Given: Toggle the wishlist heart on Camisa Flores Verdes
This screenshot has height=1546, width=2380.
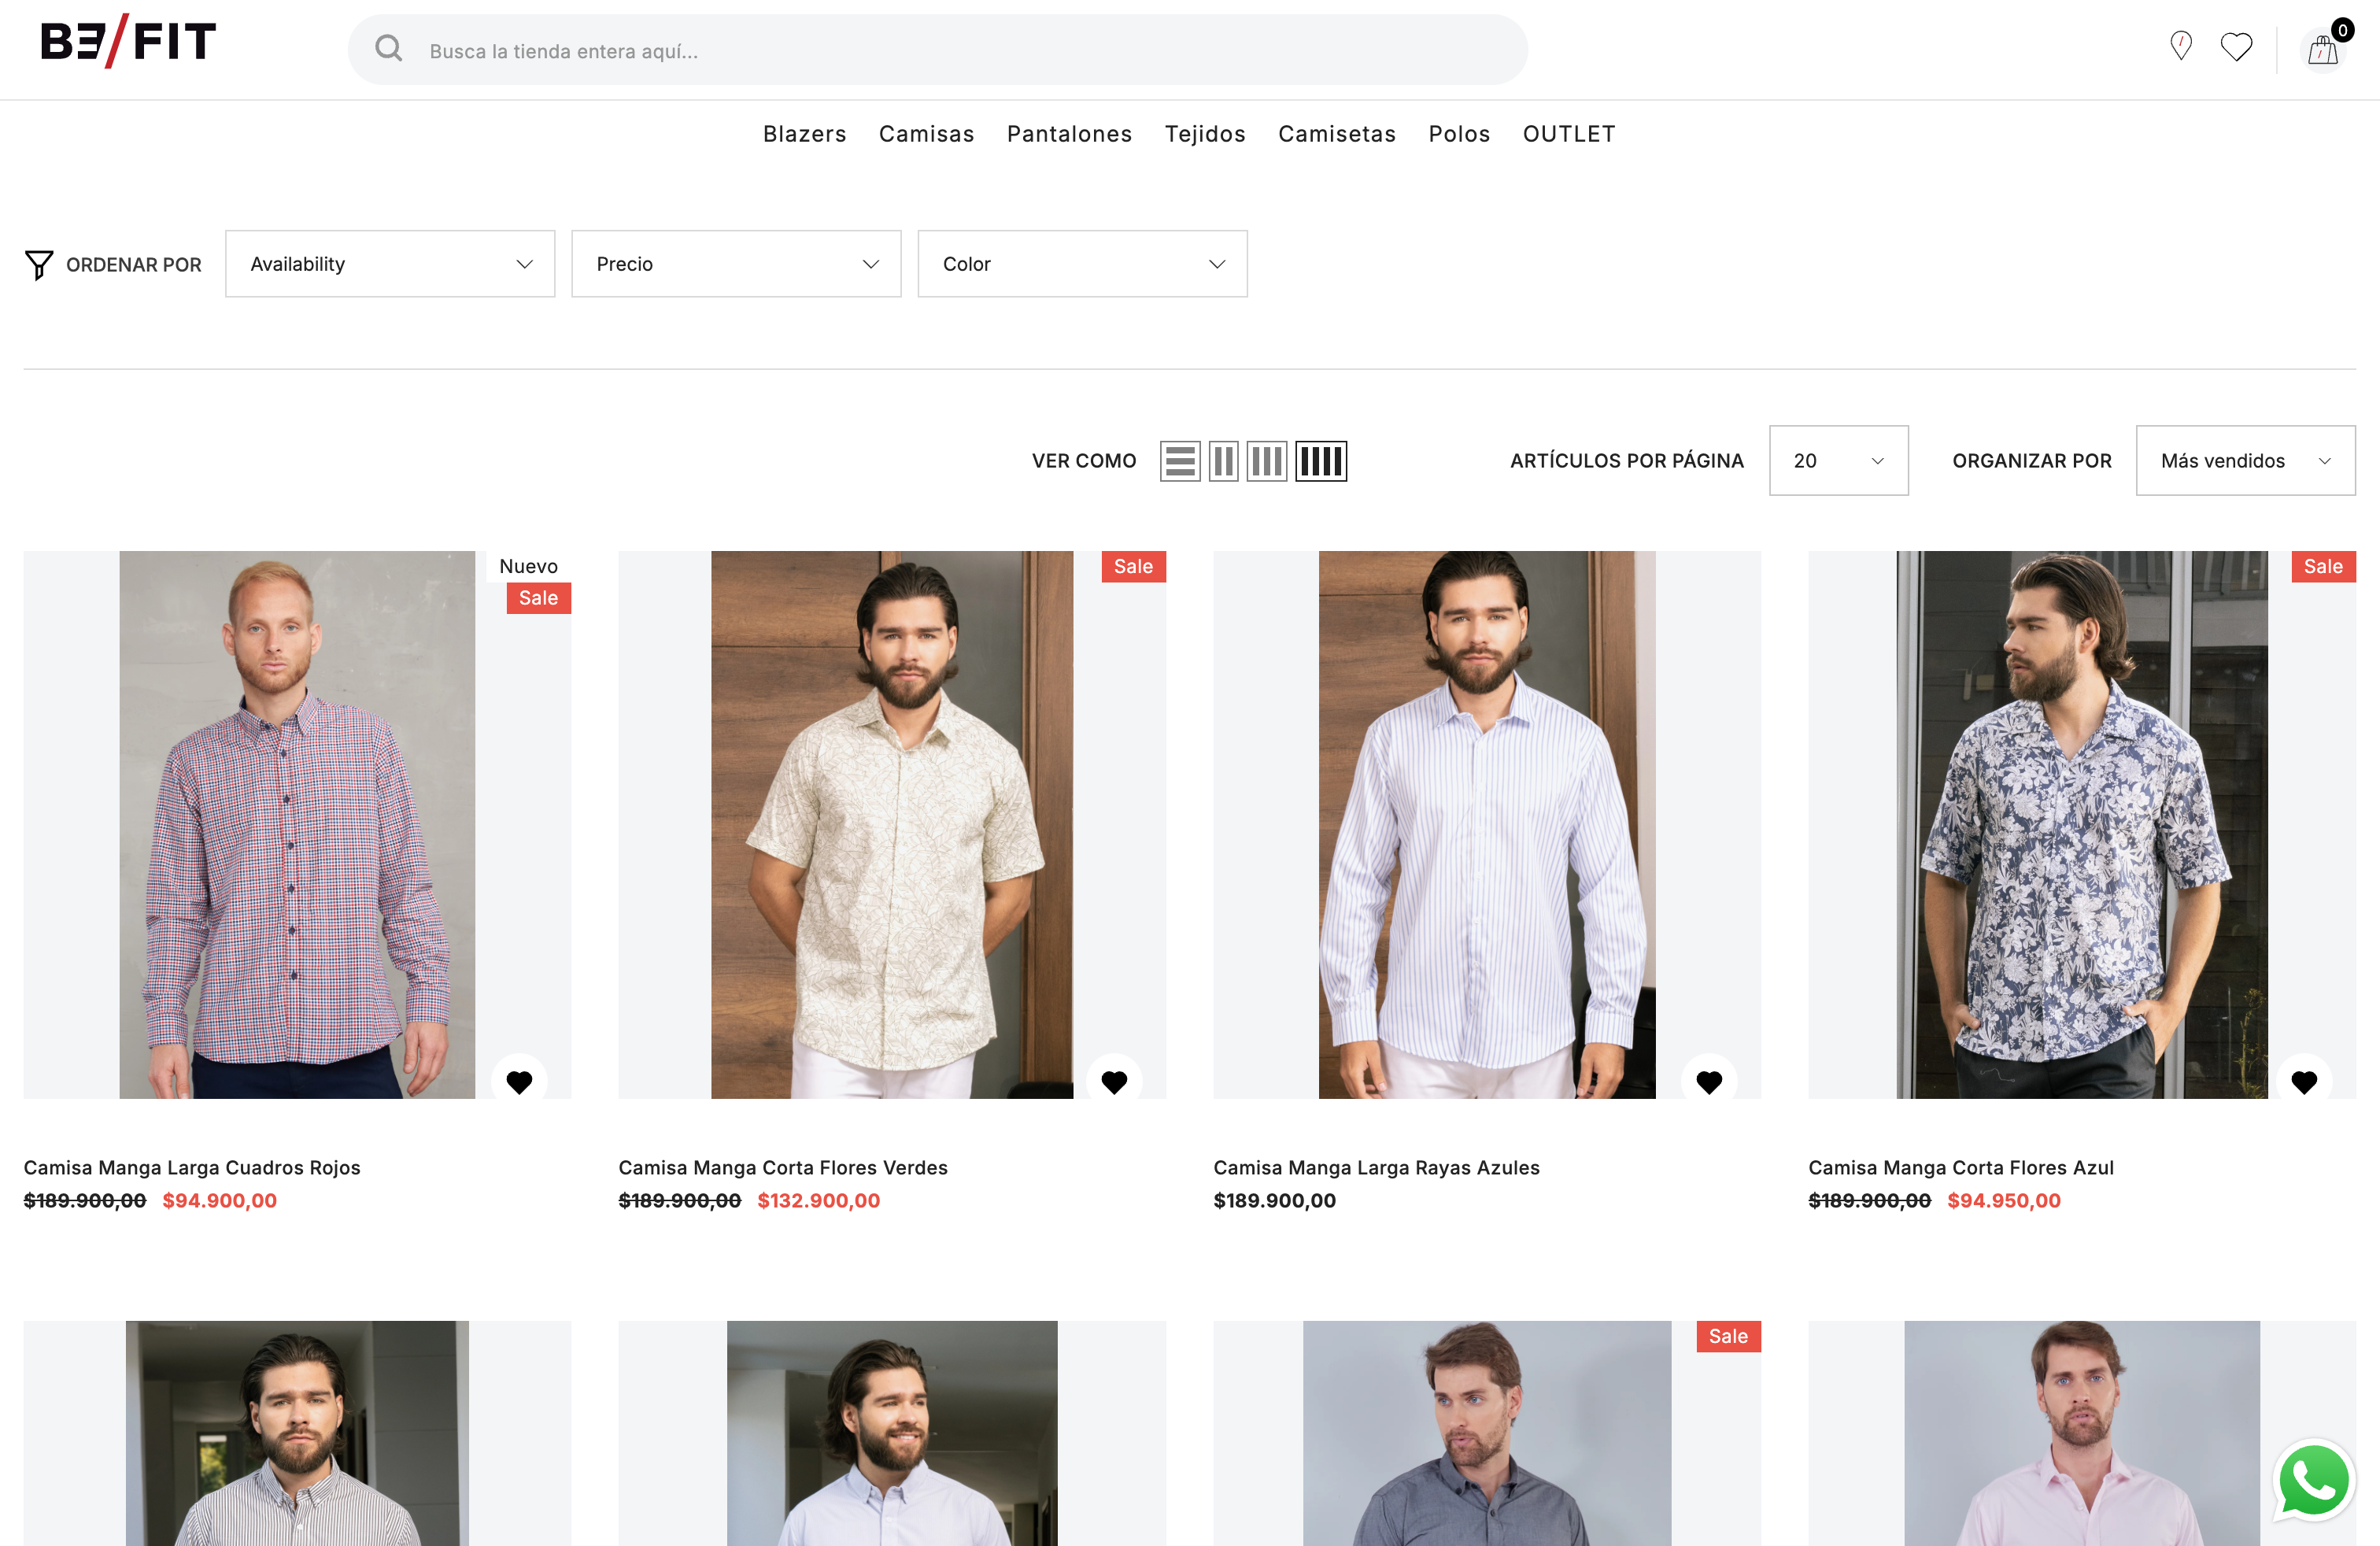Looking at the screenshot, I should point(1114,1081).
